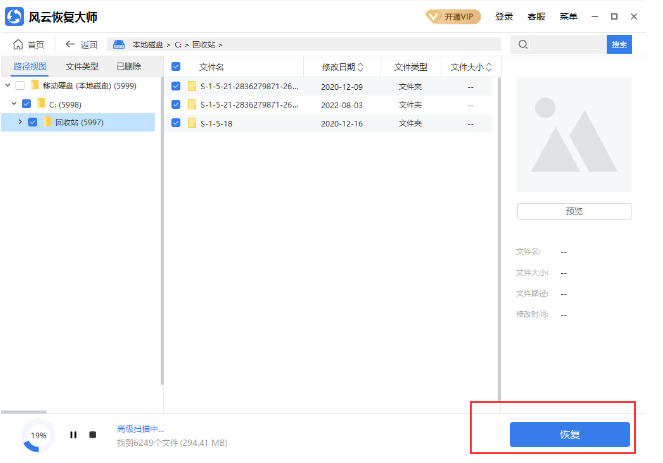Sort files by 修改日期 column

click(x=342, y=67)
